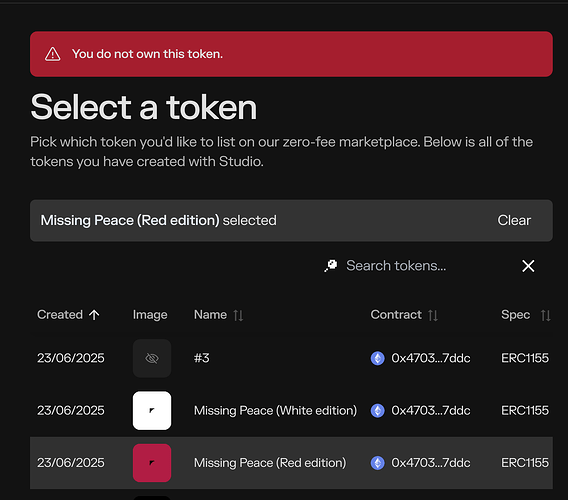The height and width of the screenshot is (500, 568).
Task: Click hidden-image eye icon for token #3
Action: click(x=152, y=358)
